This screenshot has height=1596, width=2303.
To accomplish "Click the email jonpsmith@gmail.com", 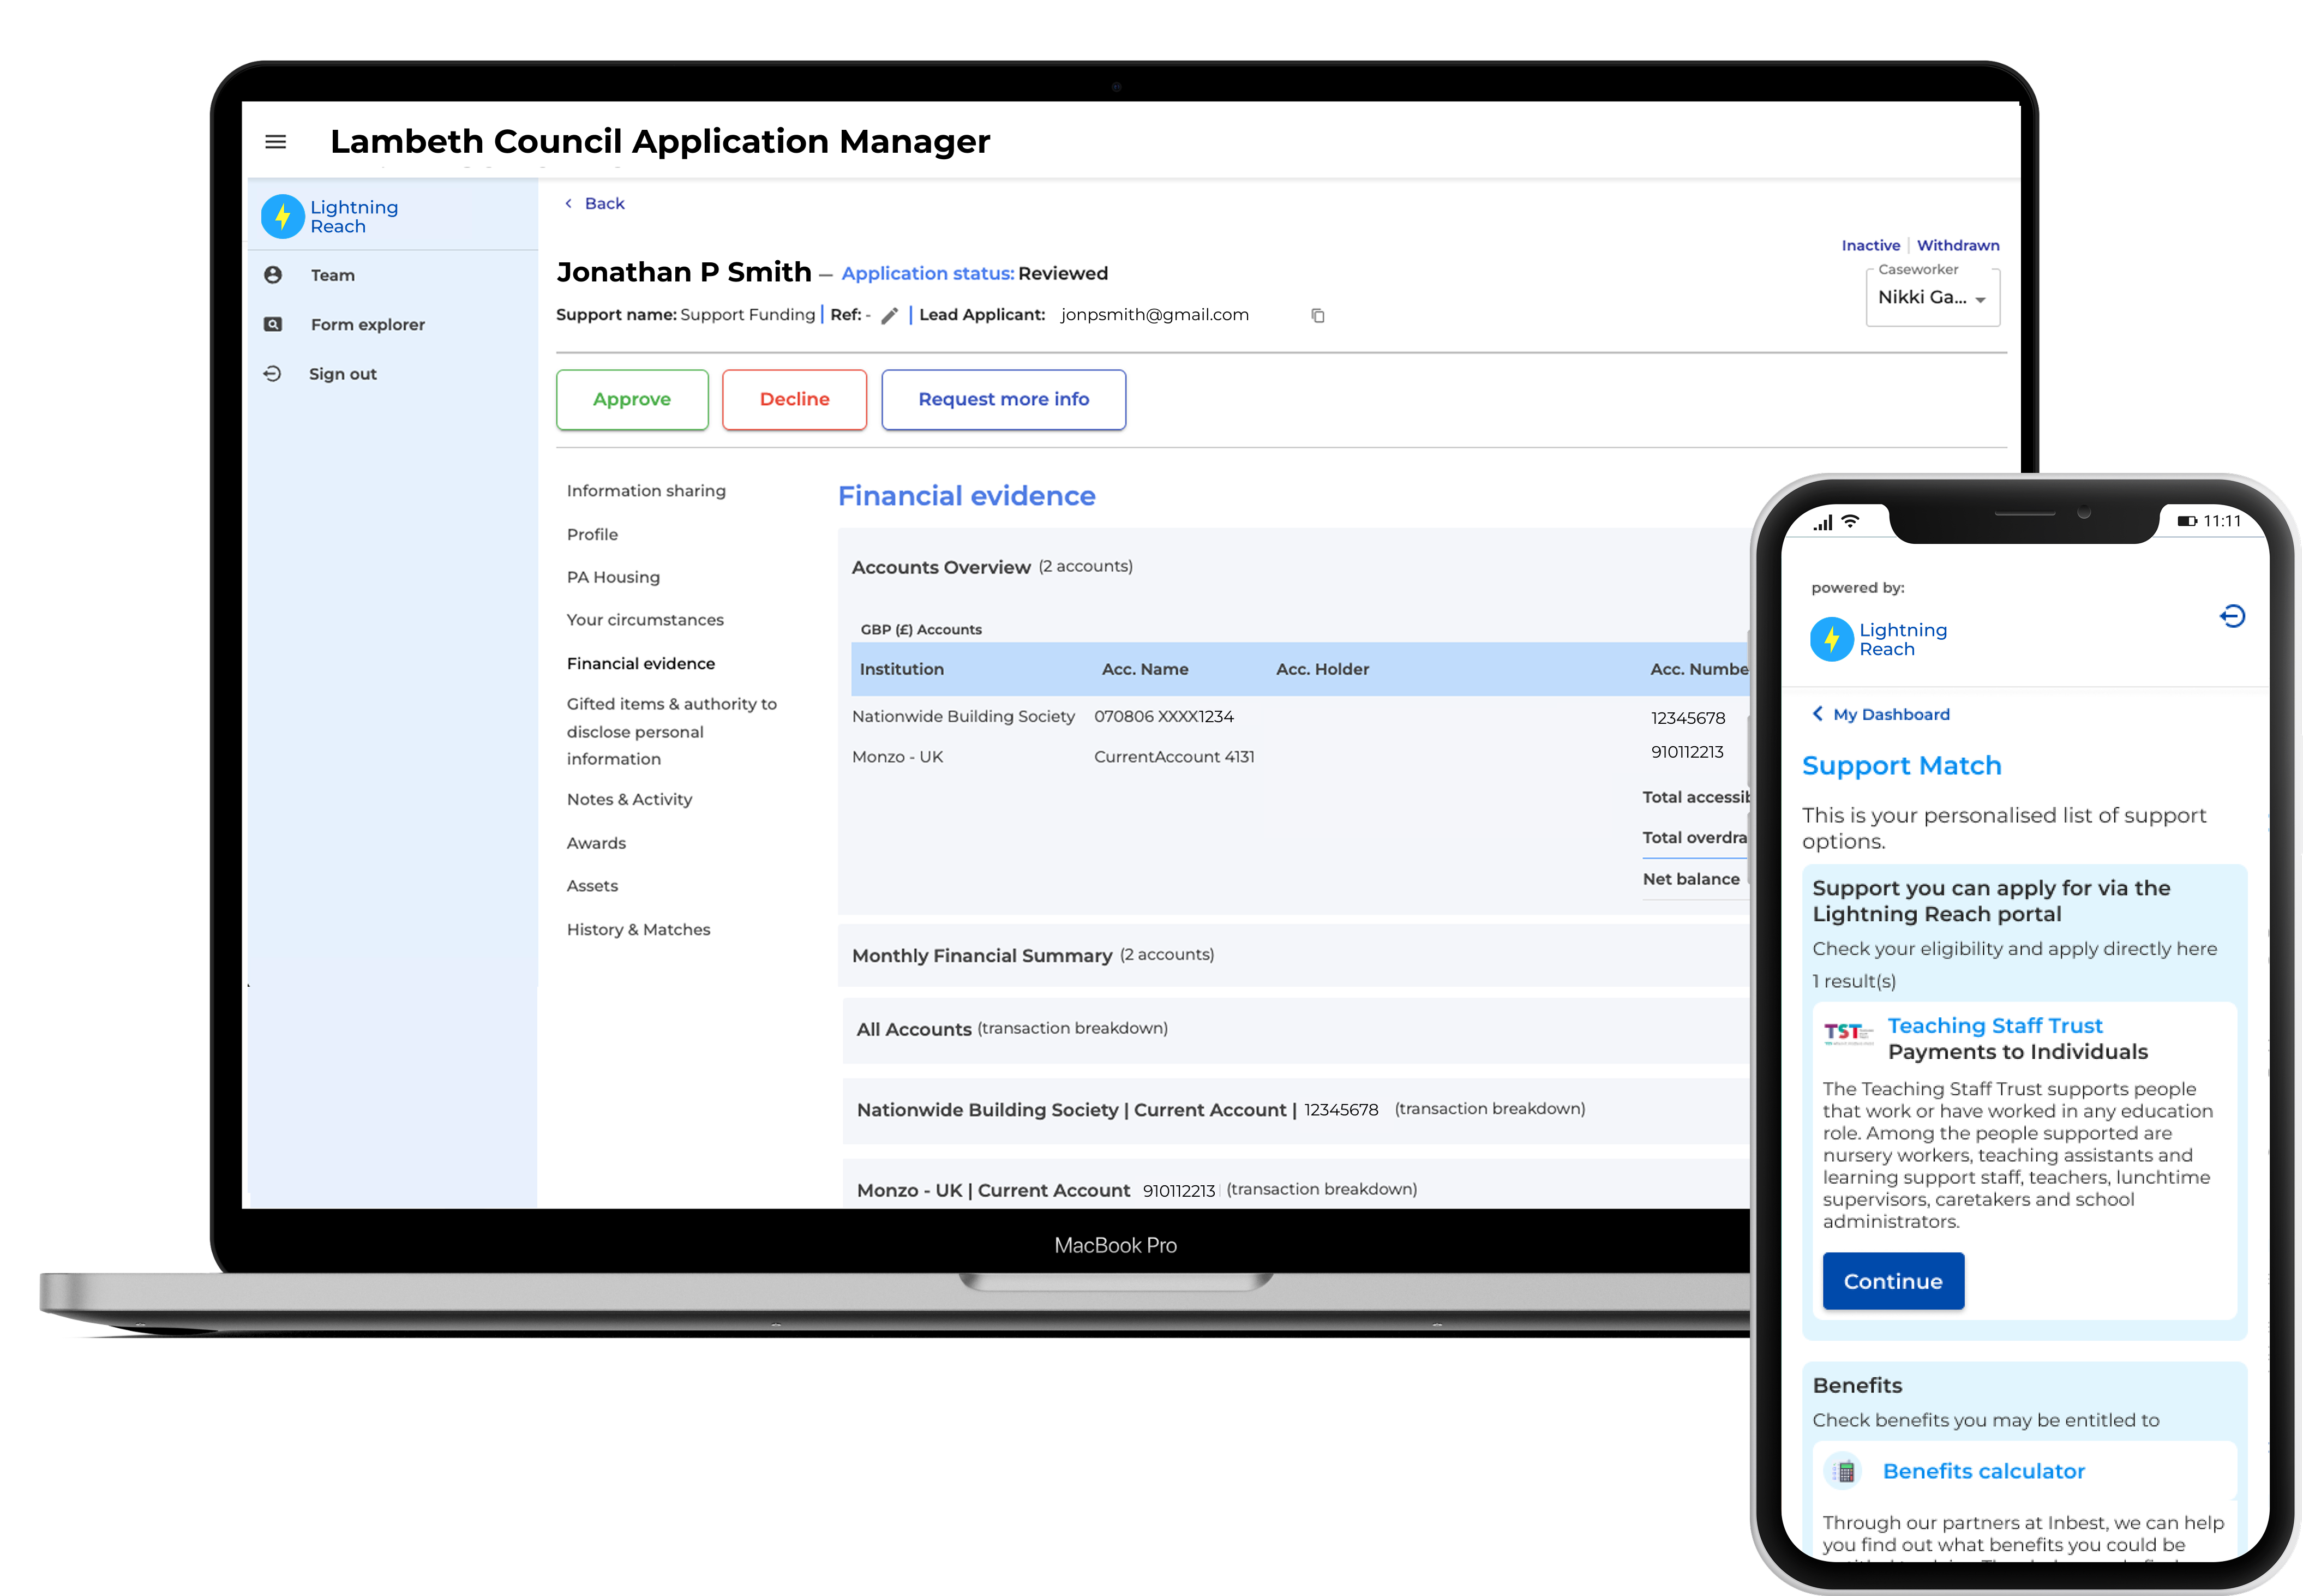I will pyautogui.click(x=1155, y=315).
